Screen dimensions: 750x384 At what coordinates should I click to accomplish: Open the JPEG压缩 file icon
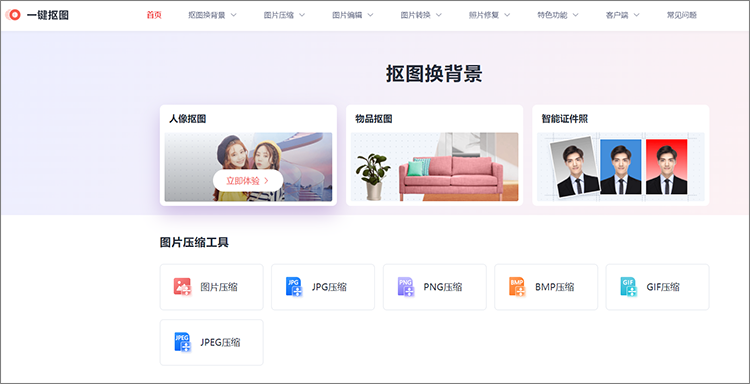tap(182, 342)
